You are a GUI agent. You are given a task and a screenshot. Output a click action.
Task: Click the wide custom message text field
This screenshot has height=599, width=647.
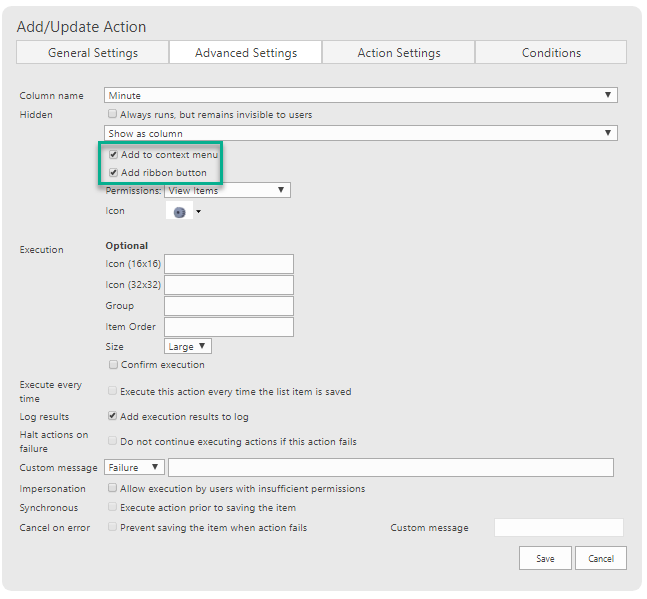[x=391, y=467]
